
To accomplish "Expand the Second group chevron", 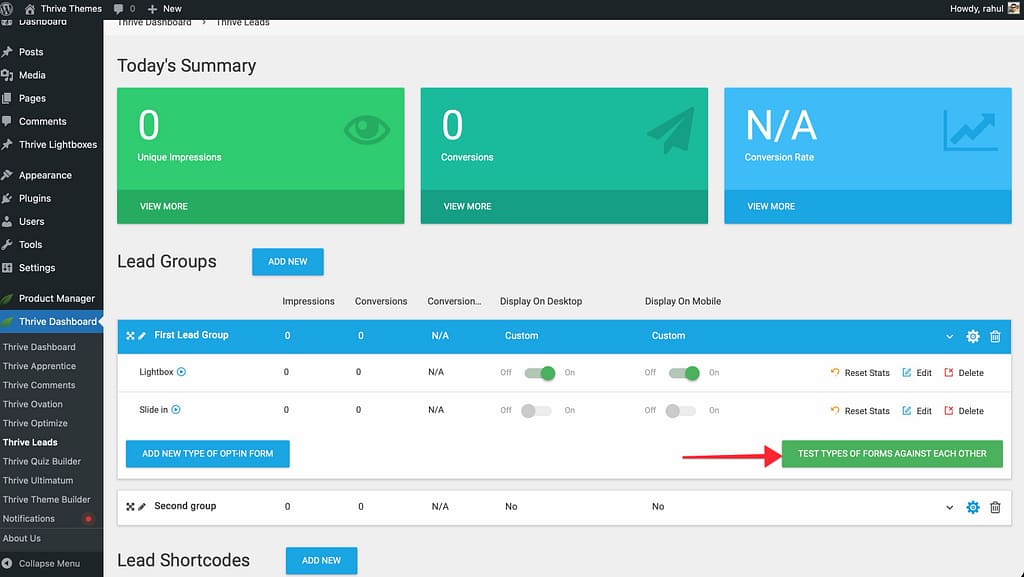I will pos(949,507).
